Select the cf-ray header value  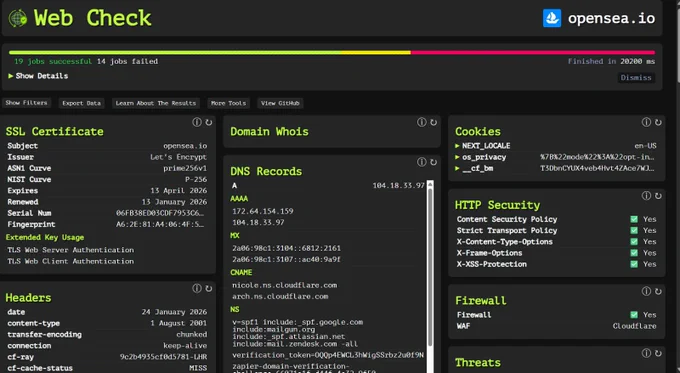point(163,357)
